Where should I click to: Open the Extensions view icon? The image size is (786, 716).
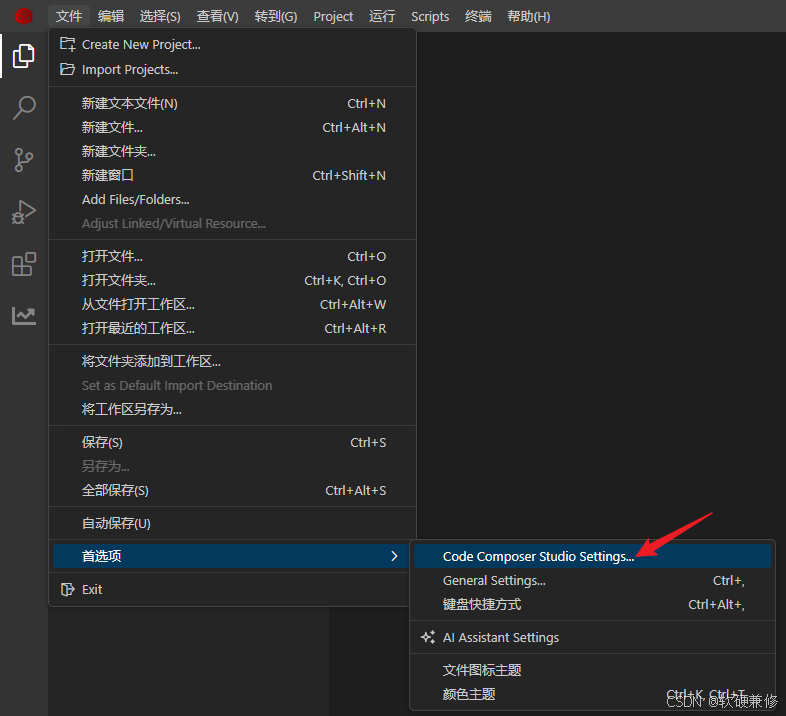[x=24, y=264]
